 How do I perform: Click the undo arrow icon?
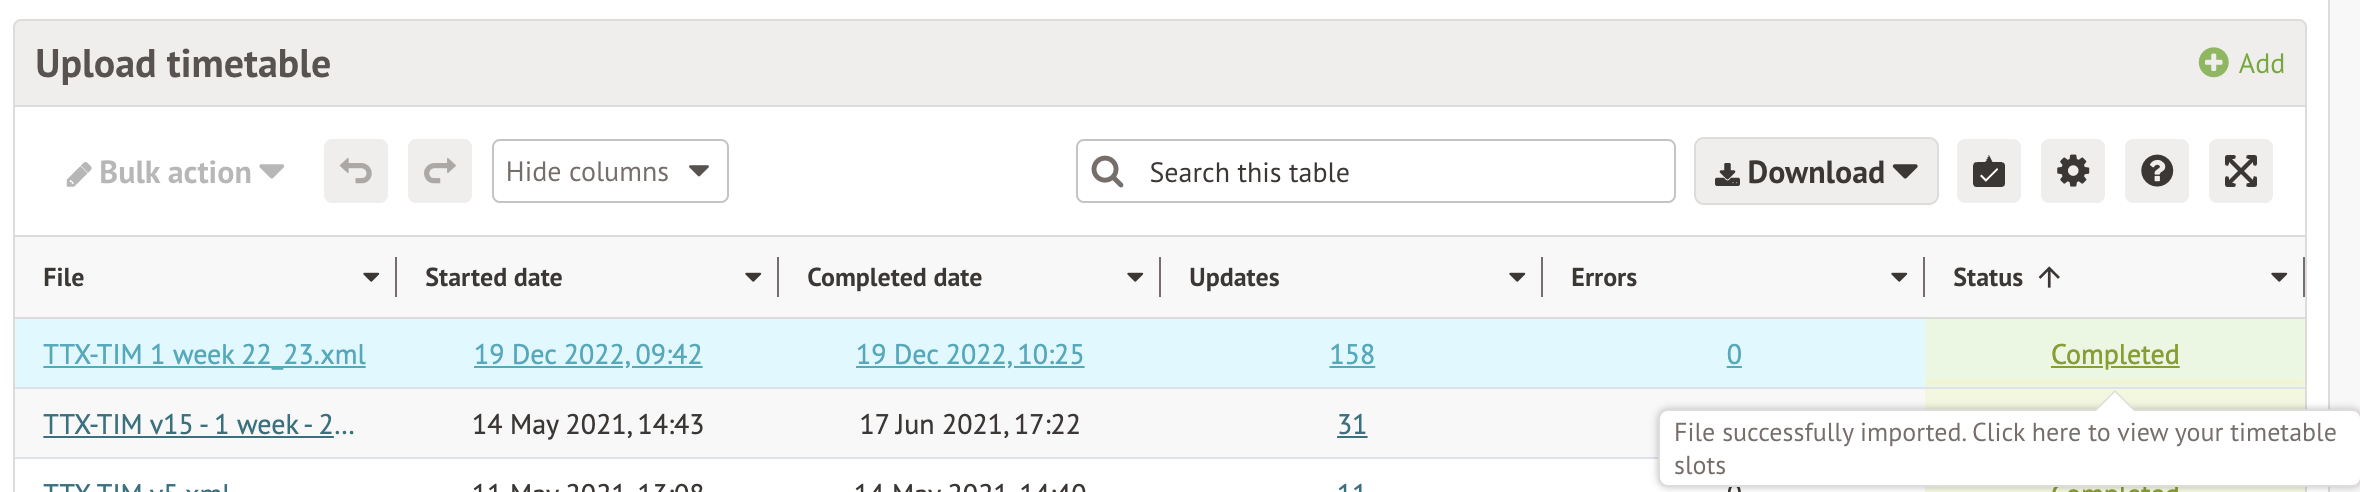click(x=355, y=172)
